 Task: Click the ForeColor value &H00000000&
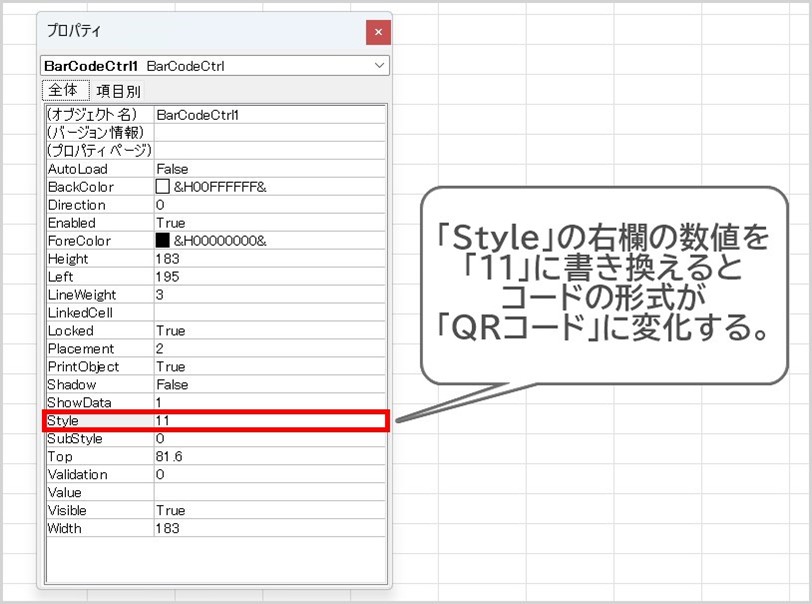click(x=220, y=240)
